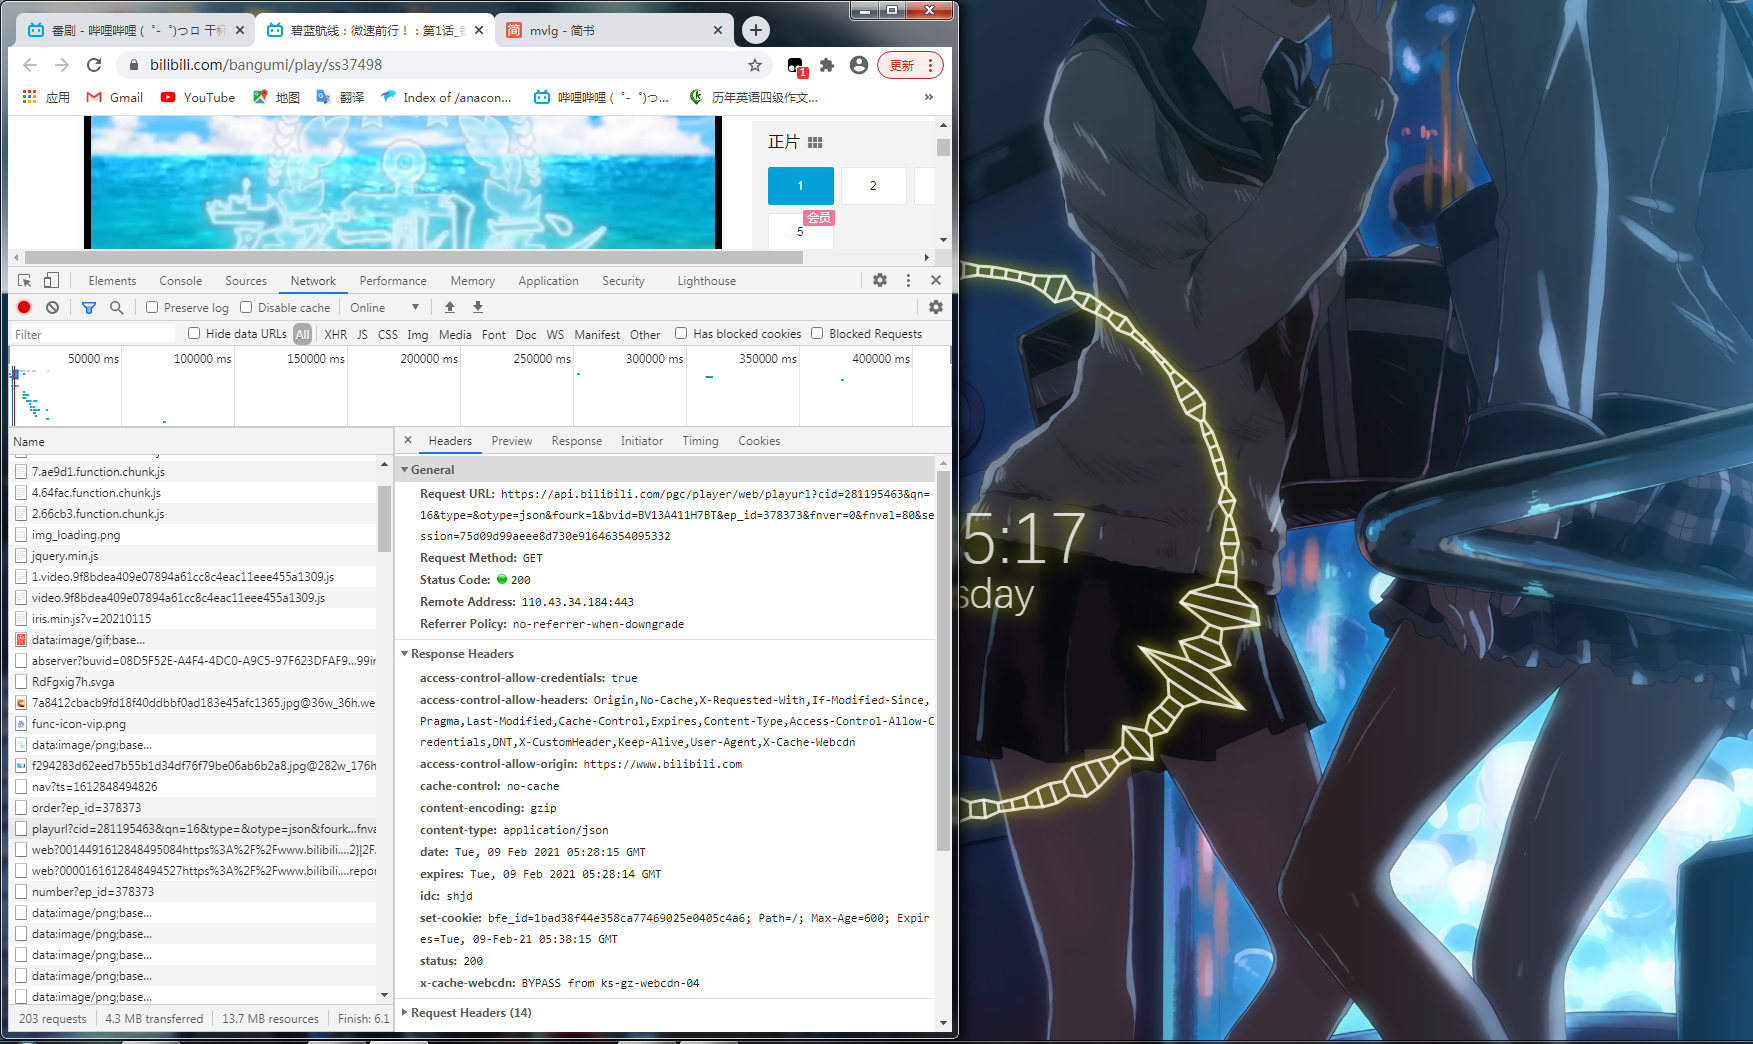Stop recording the network log

click(24, 308)
